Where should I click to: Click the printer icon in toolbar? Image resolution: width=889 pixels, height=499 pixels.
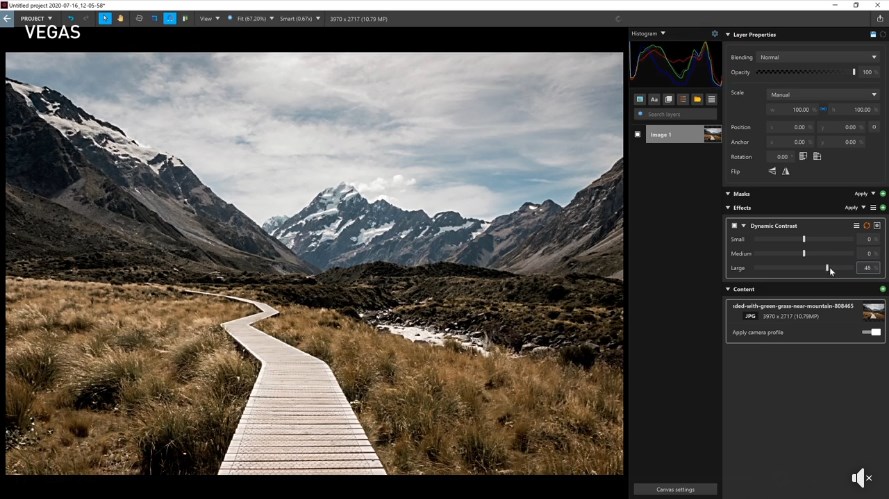point(139,19)
